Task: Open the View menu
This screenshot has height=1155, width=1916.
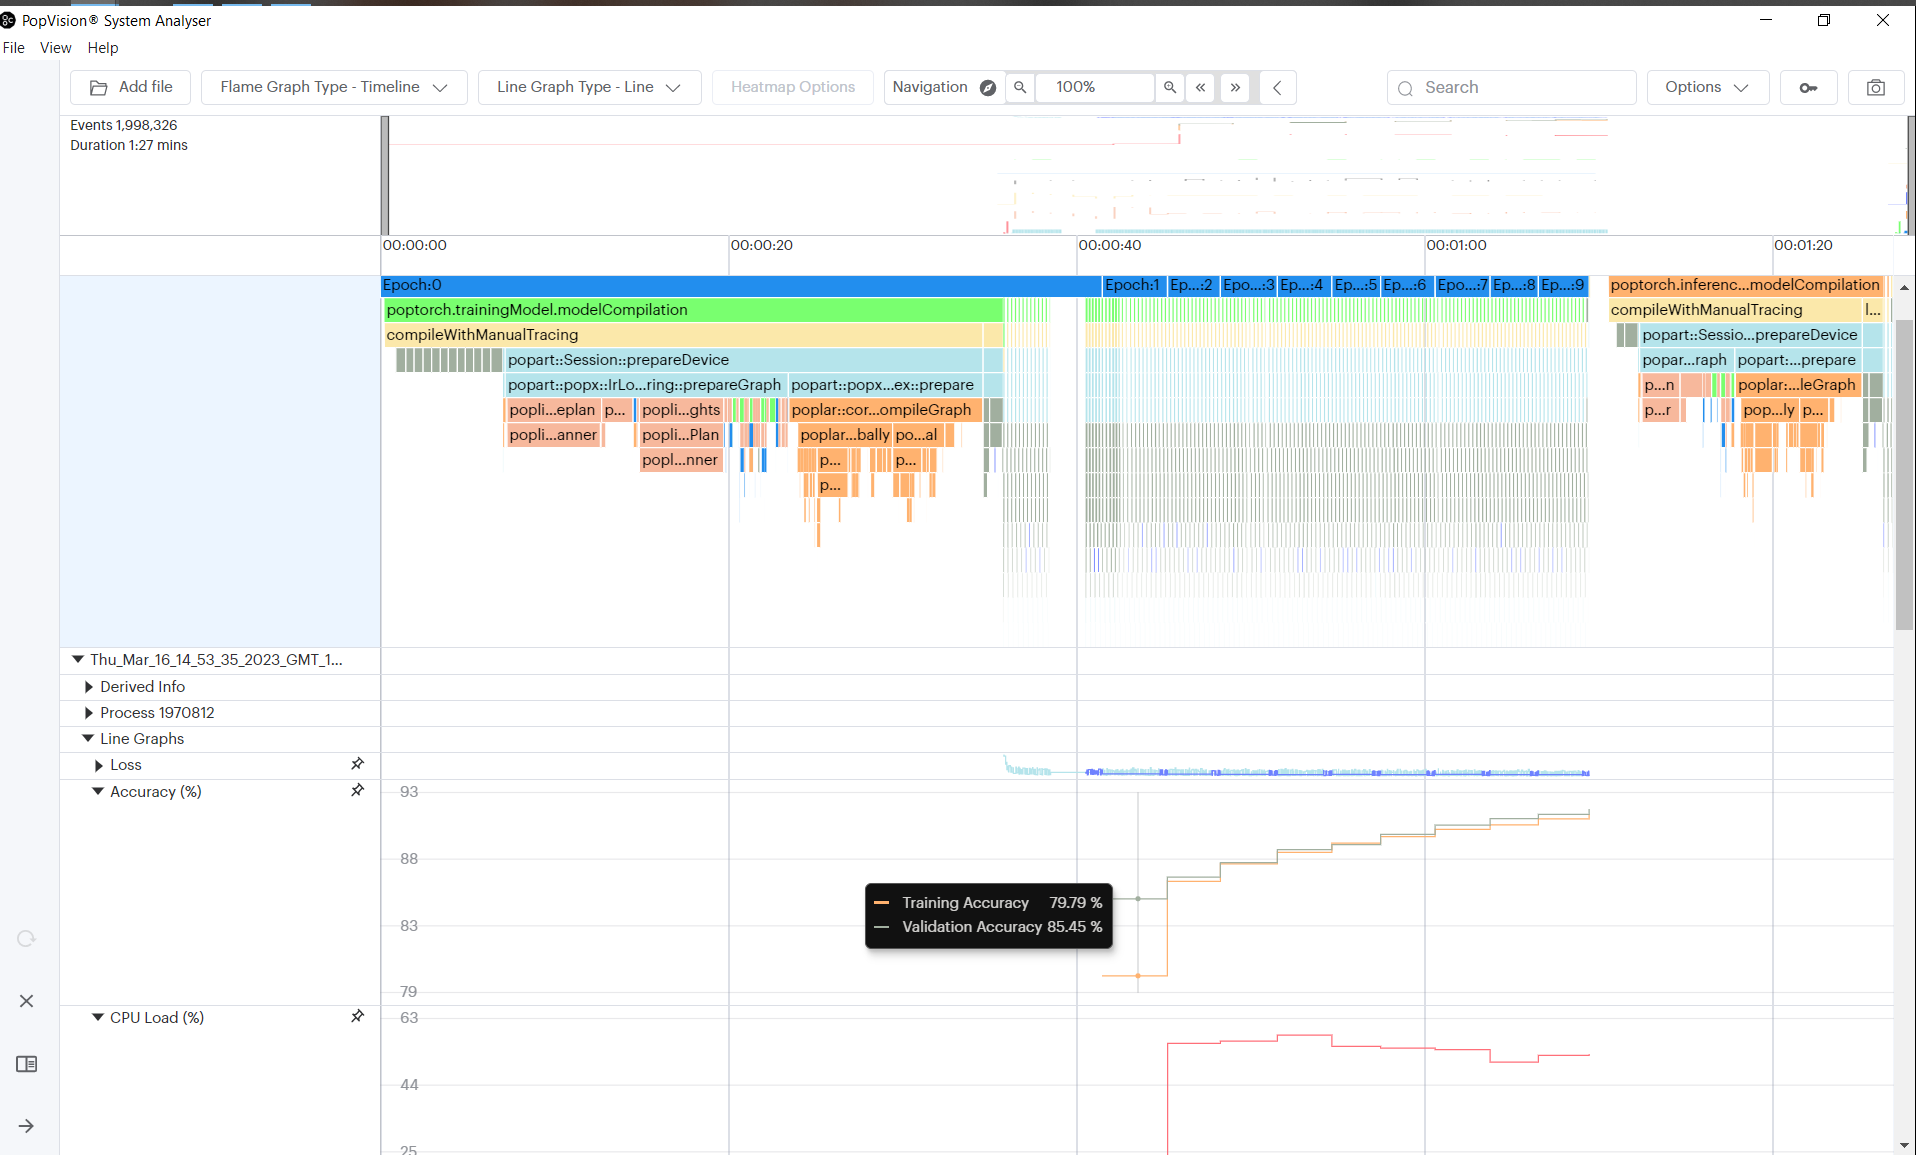Action: 55,47
